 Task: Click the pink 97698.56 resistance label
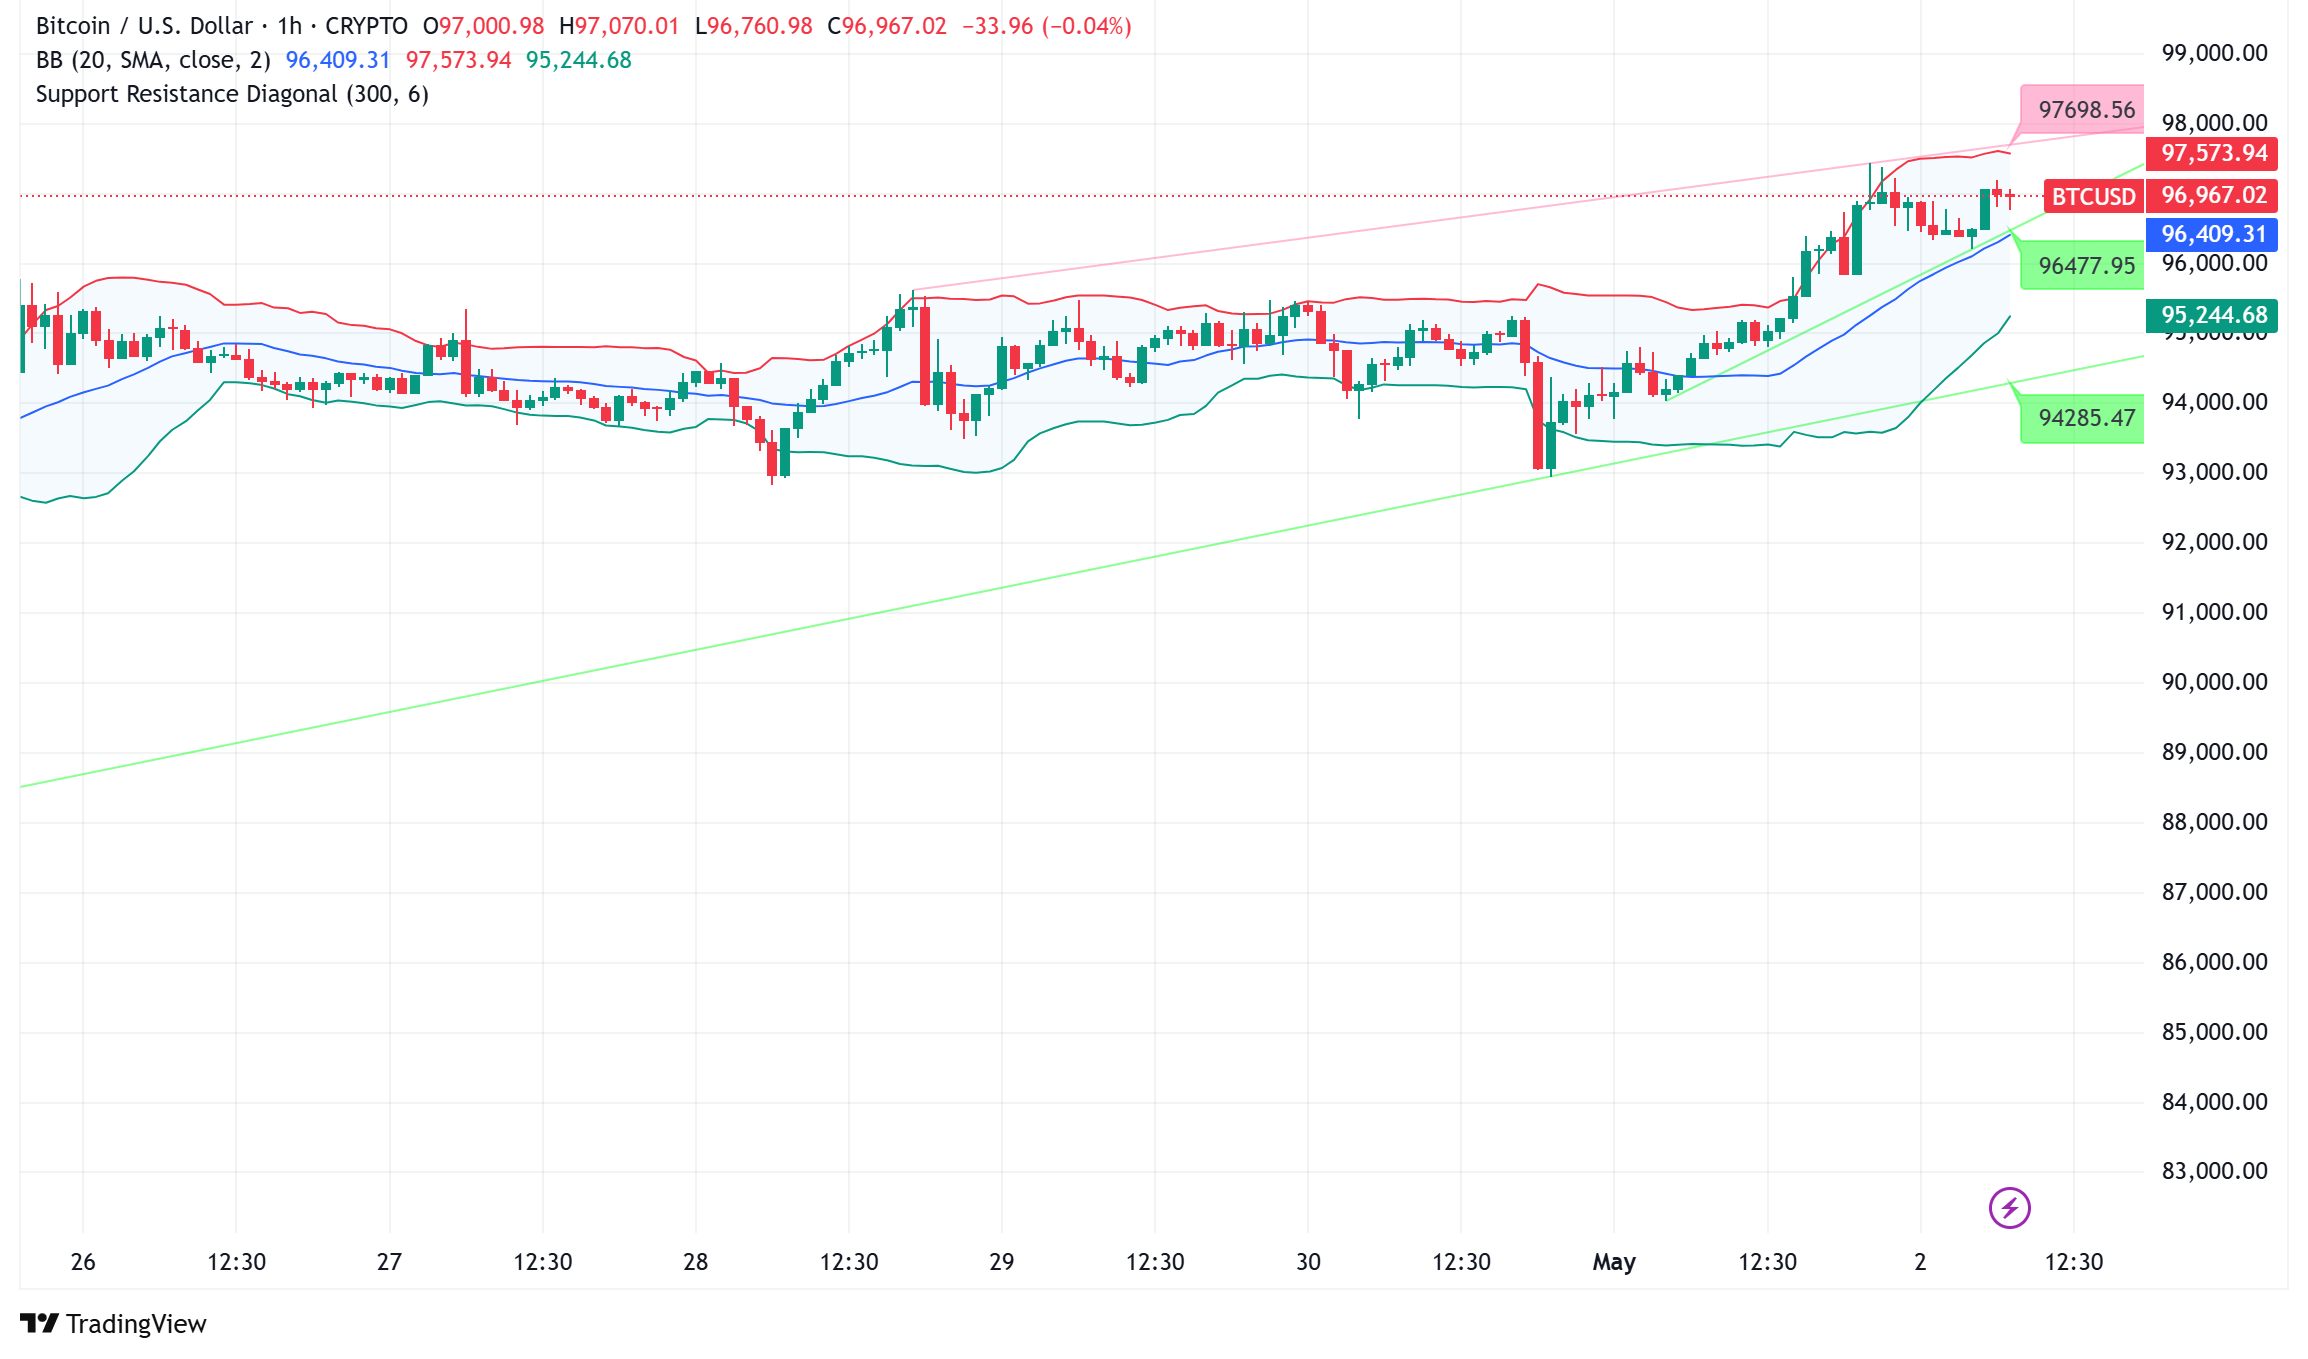[2086, 110]
